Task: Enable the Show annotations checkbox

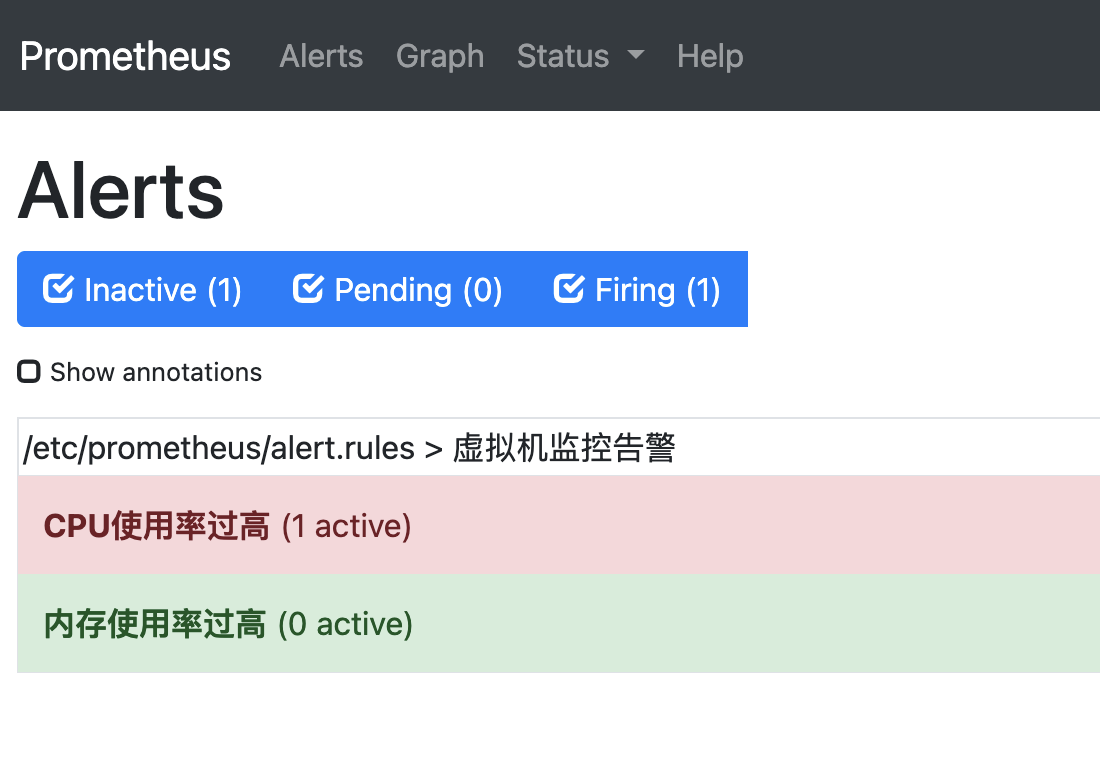Action: [x=29, y=372]
